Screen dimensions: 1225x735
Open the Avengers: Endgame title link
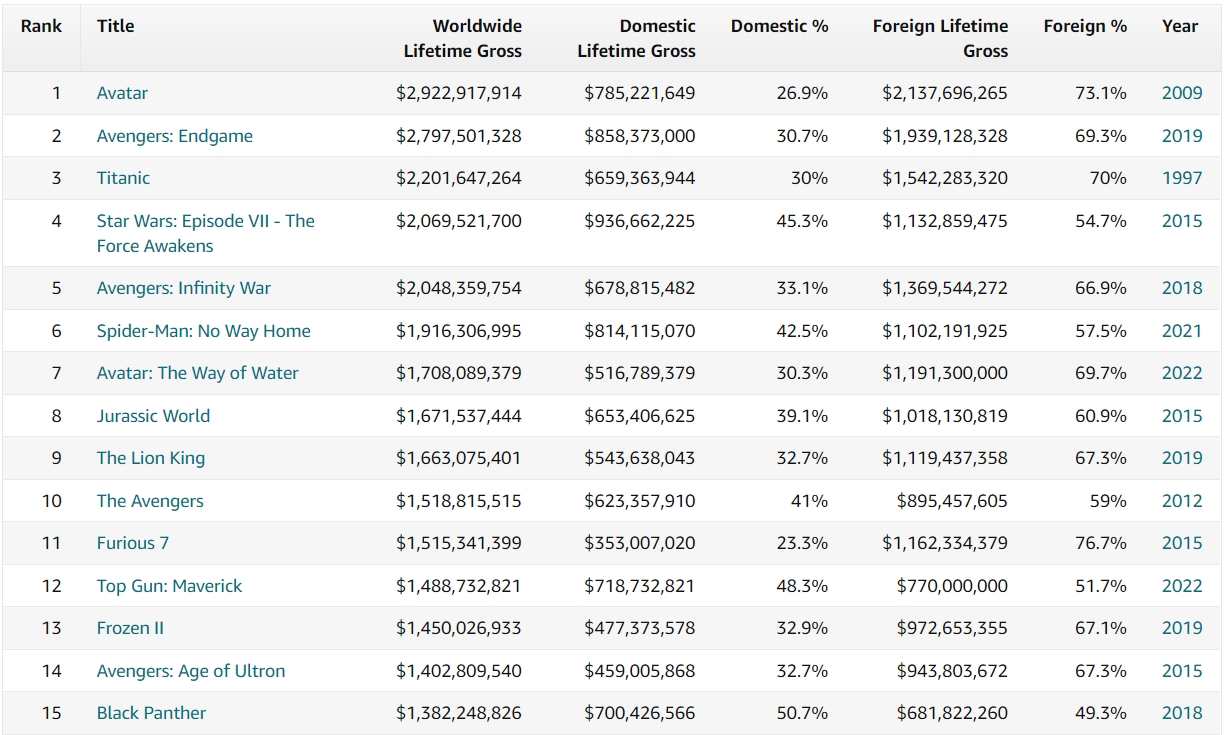tap(175, 136)
